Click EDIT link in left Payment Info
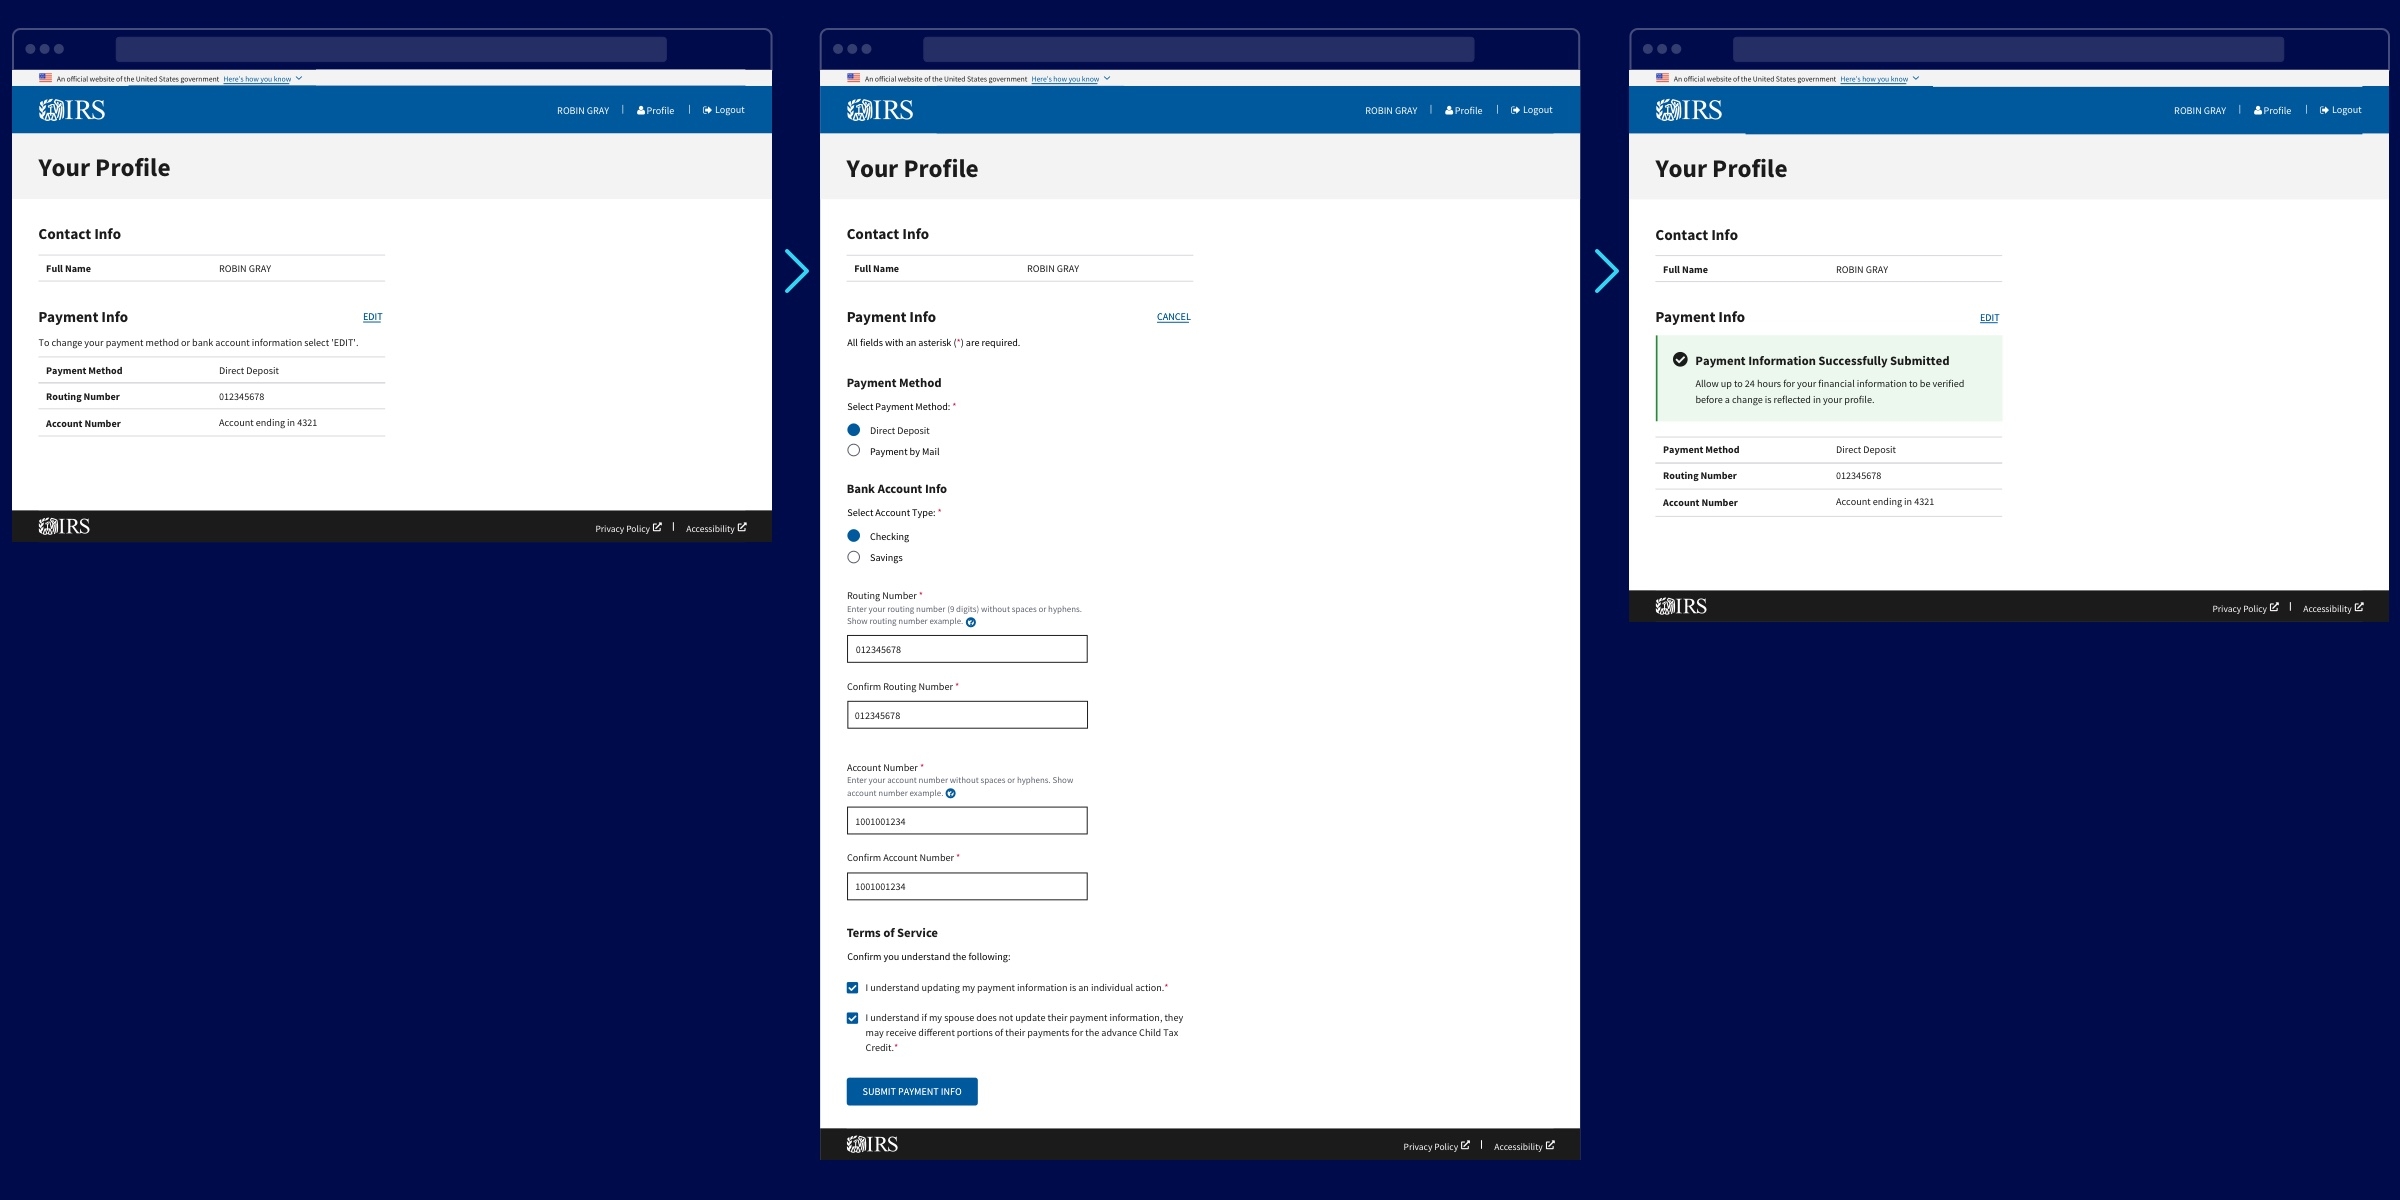 [372, 317]
